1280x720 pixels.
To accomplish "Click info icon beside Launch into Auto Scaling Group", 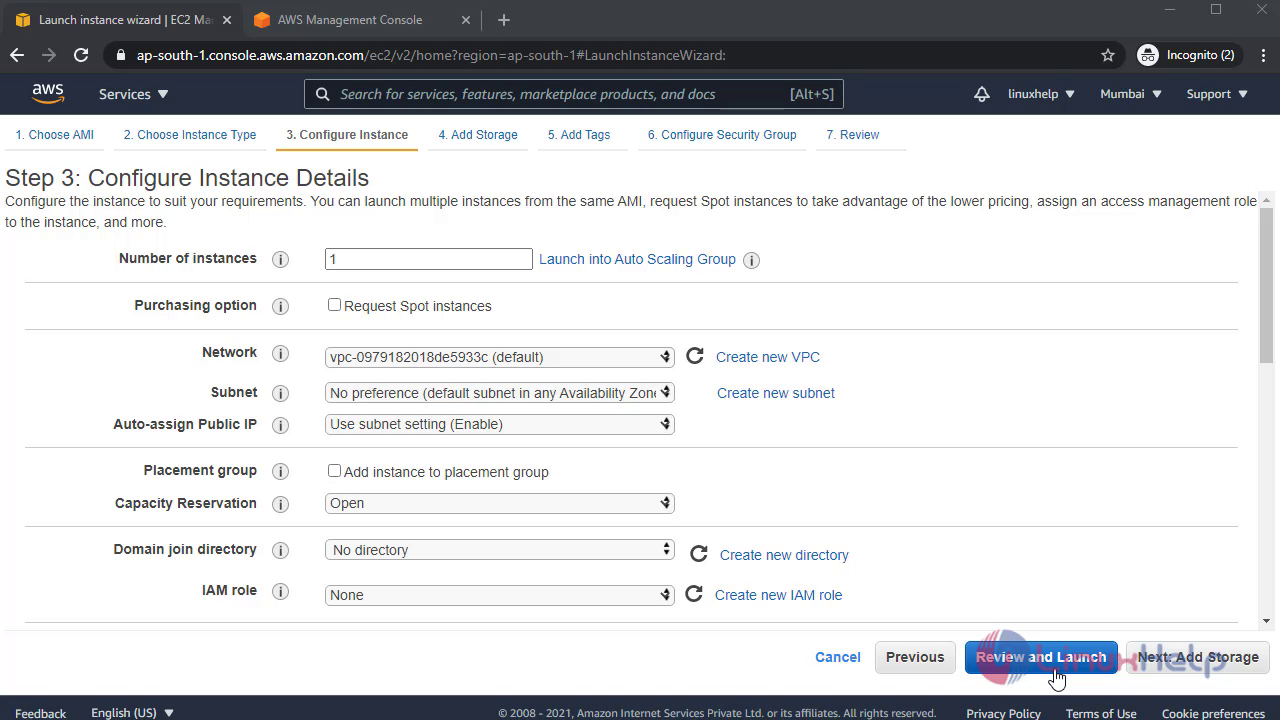I will [752, 260].
